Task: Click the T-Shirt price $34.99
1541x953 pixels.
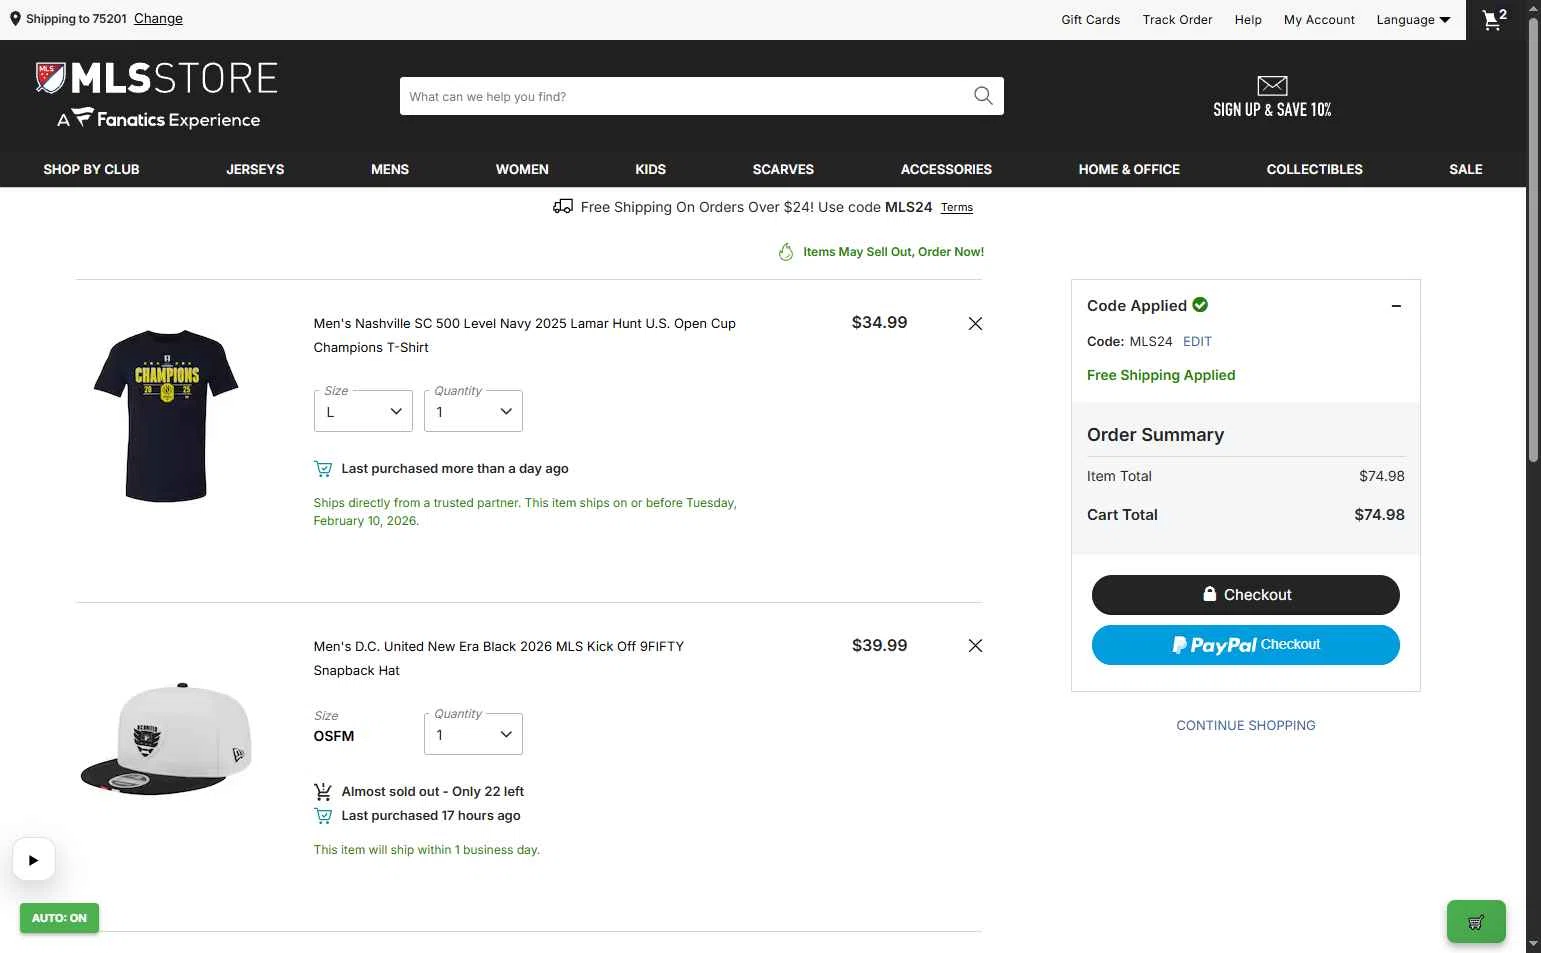Action: coord(879,322)
